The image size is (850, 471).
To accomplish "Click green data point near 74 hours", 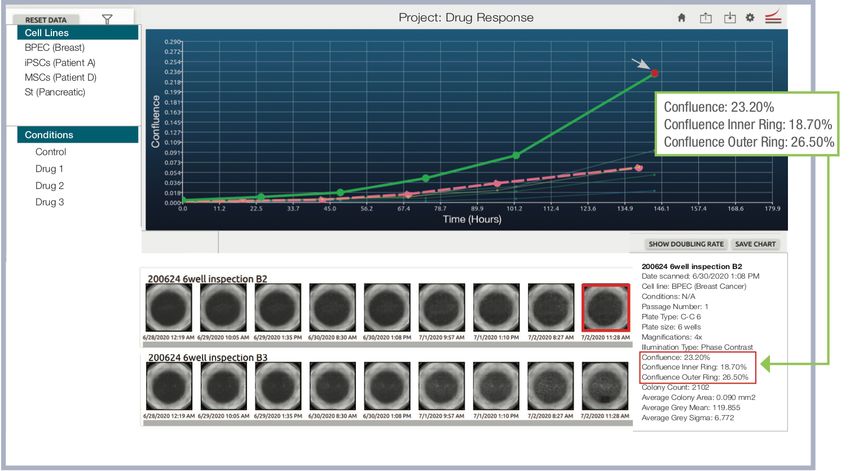I will tap(426, 178).
